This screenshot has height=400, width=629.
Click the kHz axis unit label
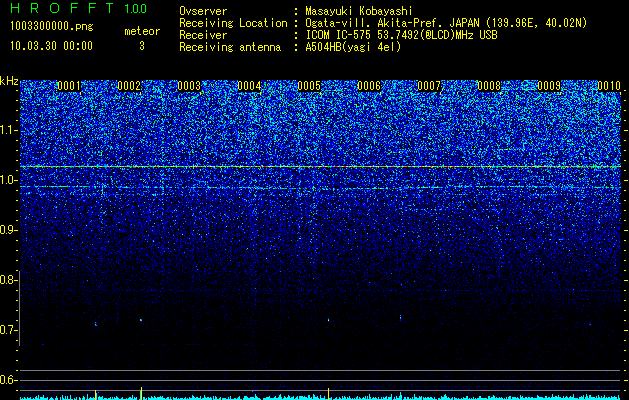coord(9,82)
